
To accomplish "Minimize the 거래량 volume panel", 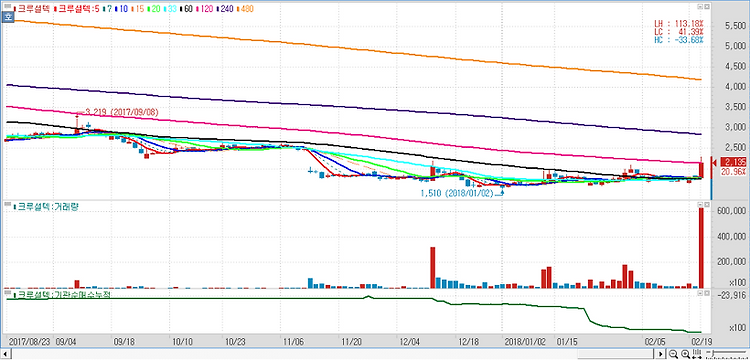I will click(700, 205).
